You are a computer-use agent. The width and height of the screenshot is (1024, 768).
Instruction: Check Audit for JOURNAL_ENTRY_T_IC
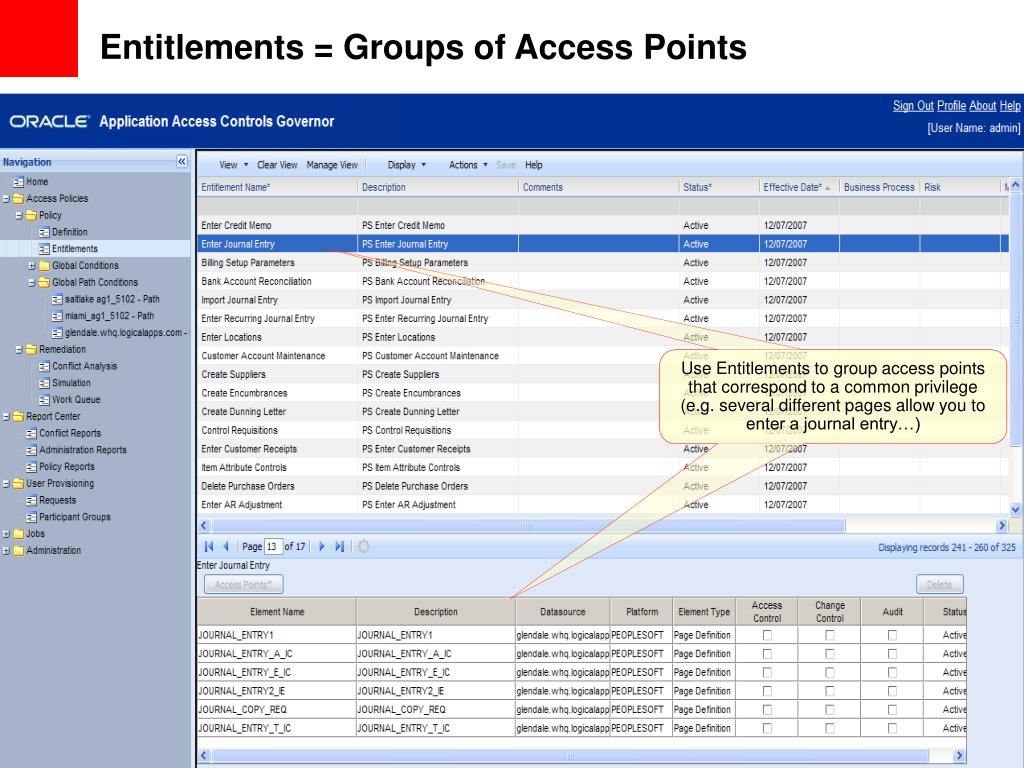[x=892, y=728]
